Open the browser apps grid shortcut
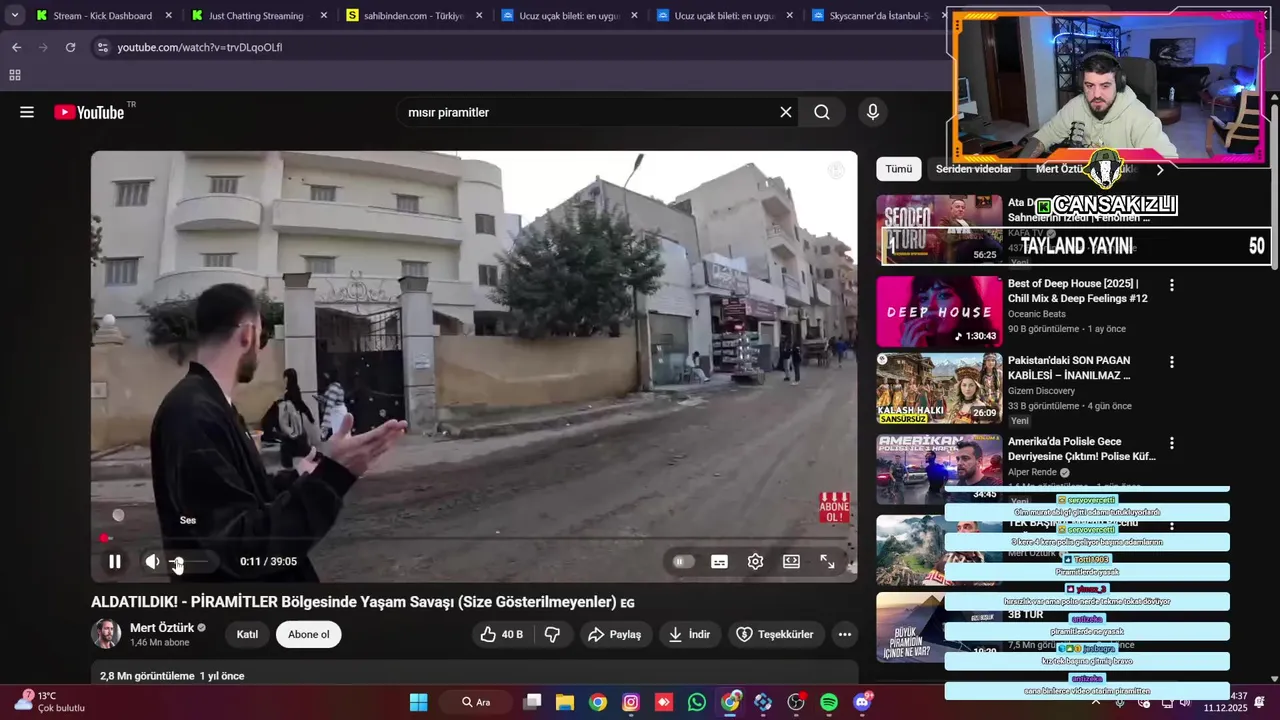 pos(15,75)
